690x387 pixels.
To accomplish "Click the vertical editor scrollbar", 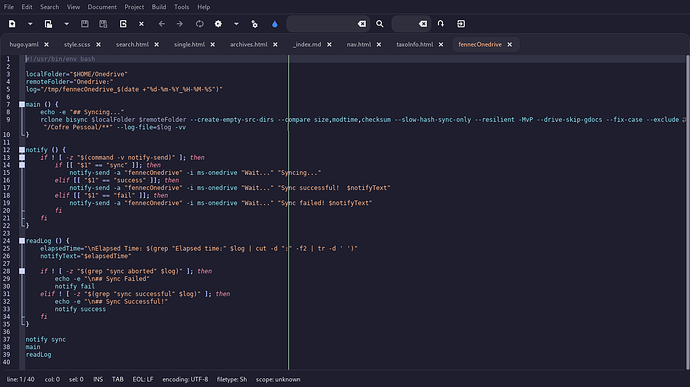I will tap(687, 212).
